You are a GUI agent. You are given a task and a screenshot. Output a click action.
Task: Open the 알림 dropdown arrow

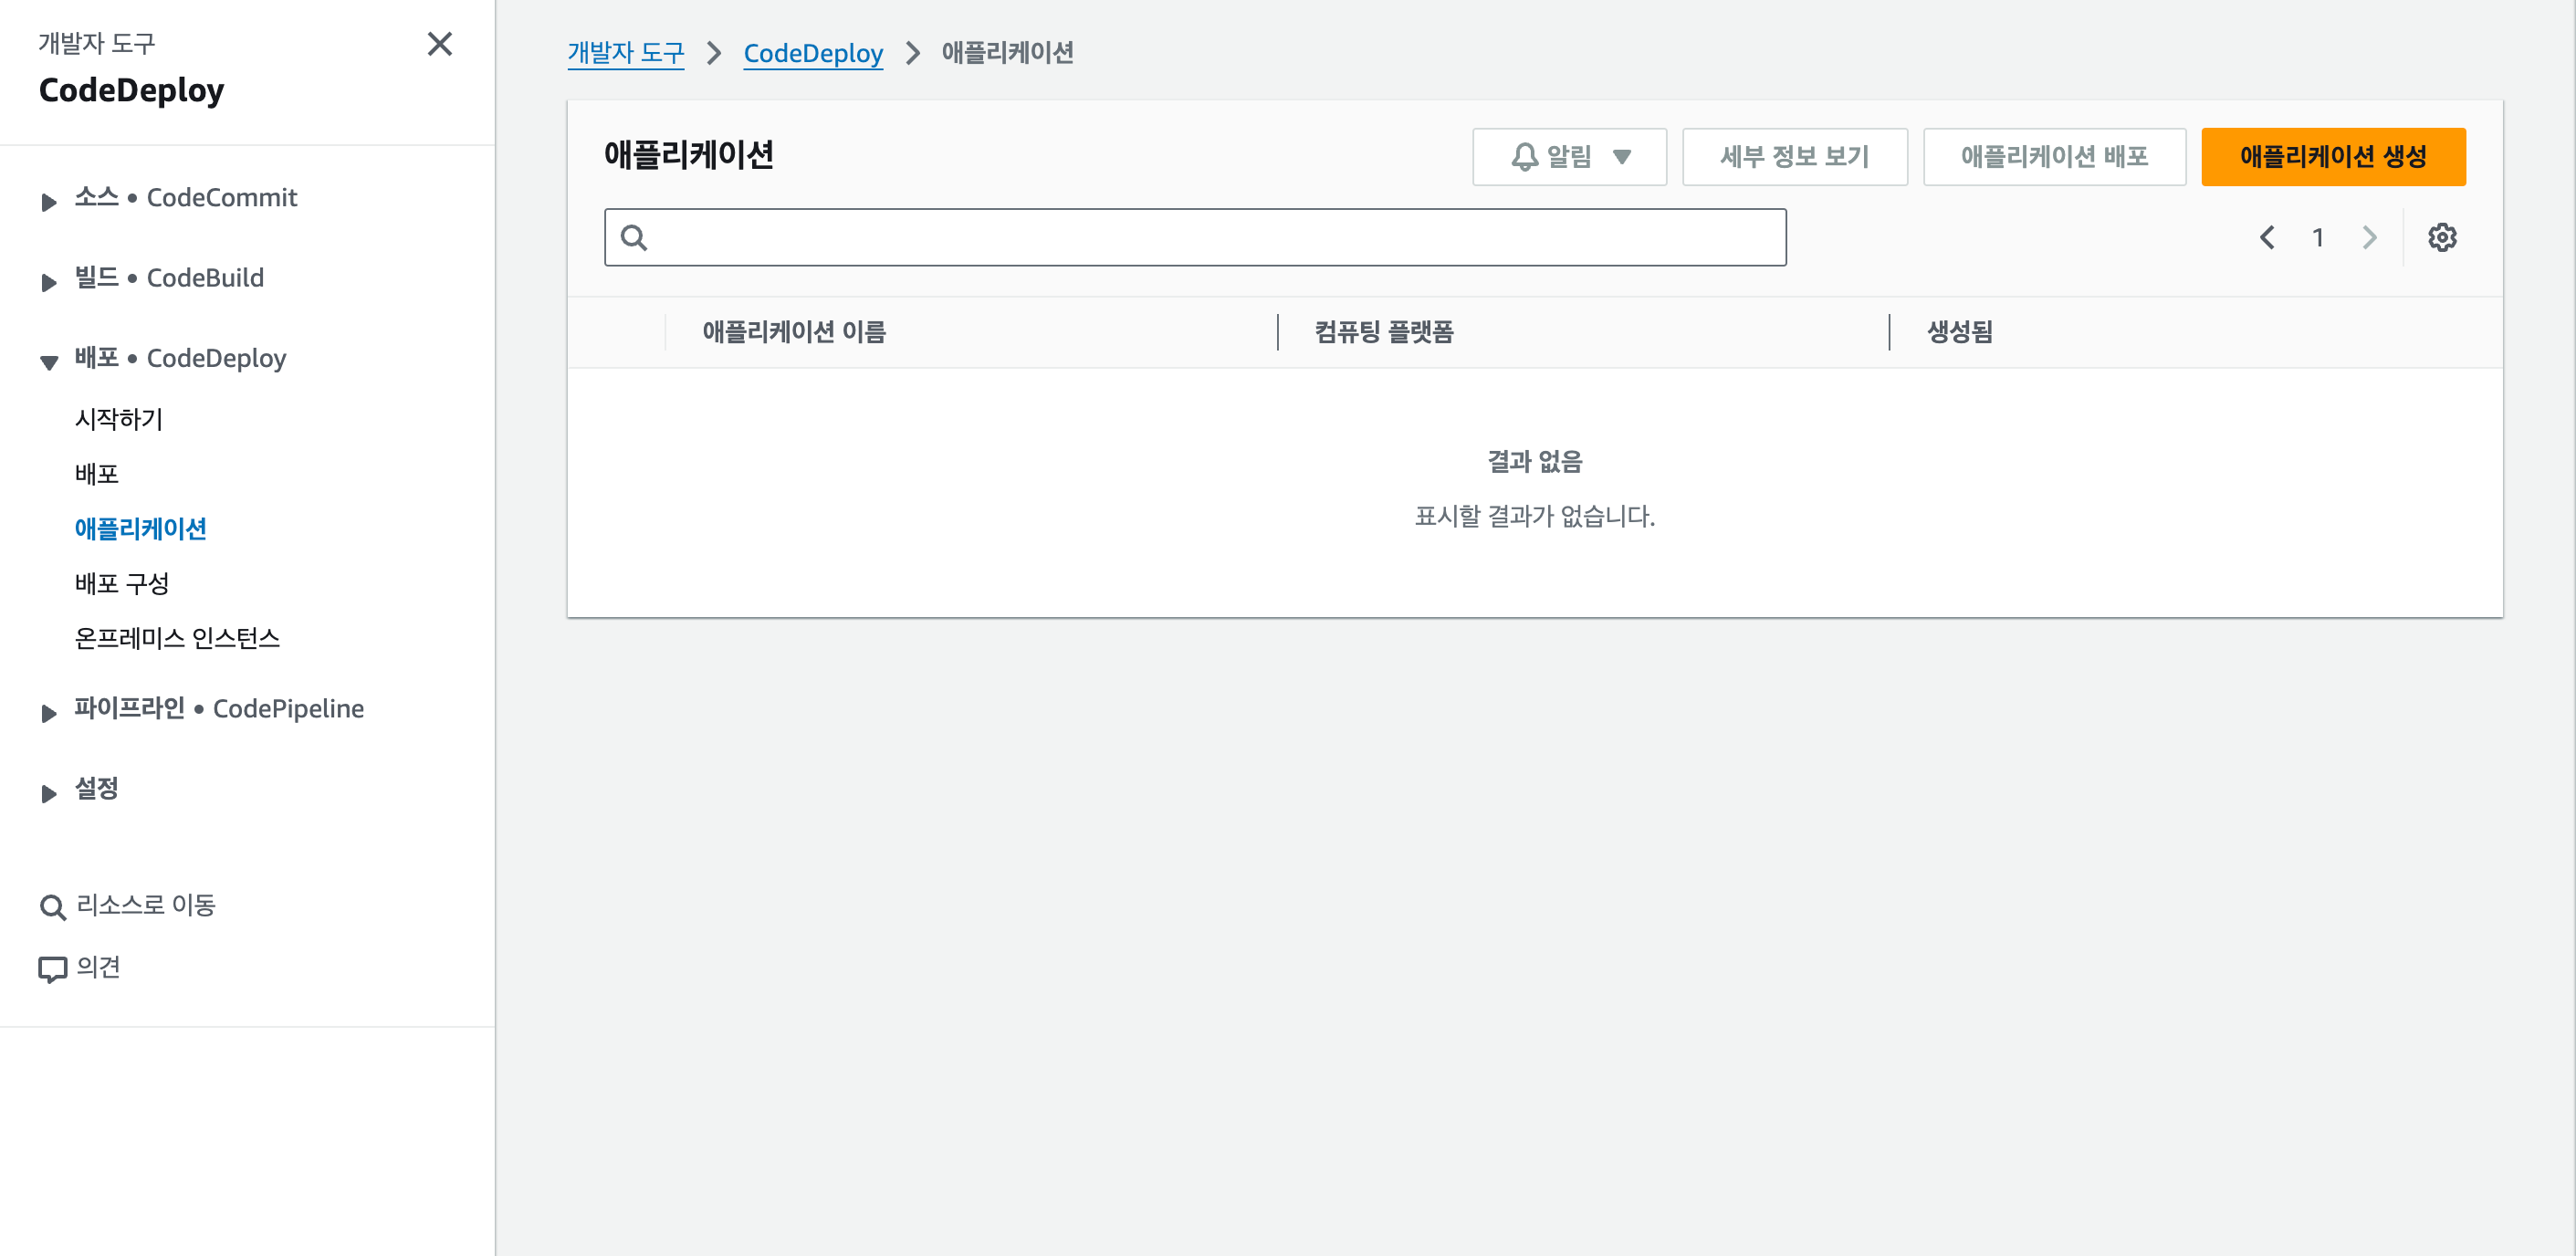[1621, 157]
